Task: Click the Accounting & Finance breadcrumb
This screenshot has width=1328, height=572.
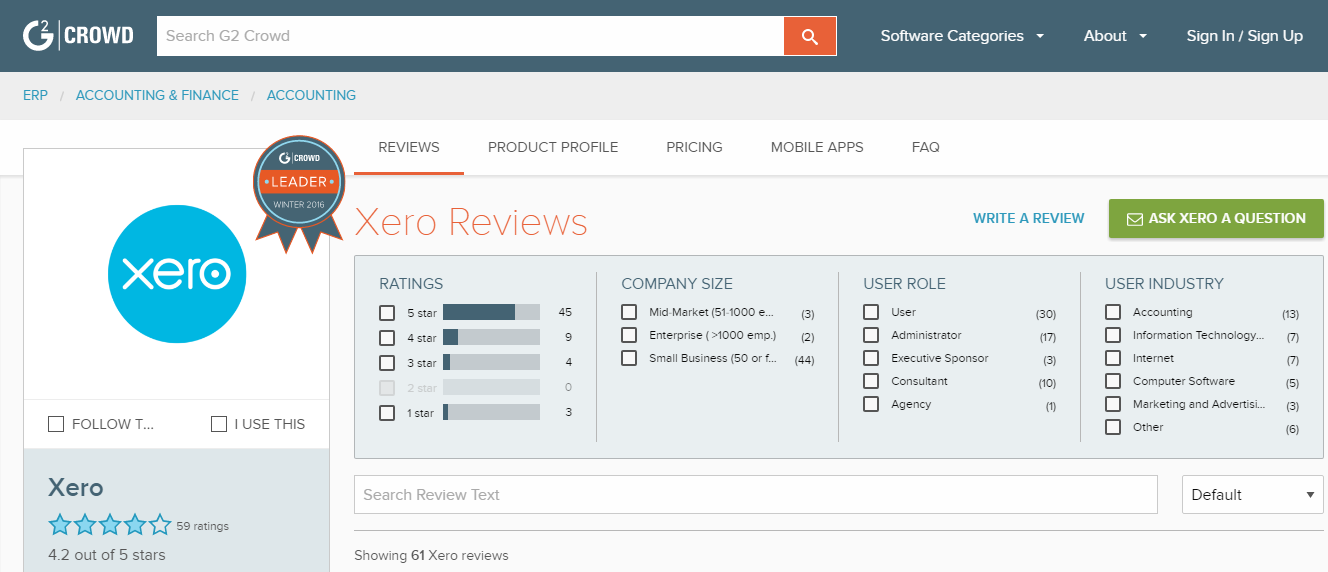Action: [x=157, y=95]
